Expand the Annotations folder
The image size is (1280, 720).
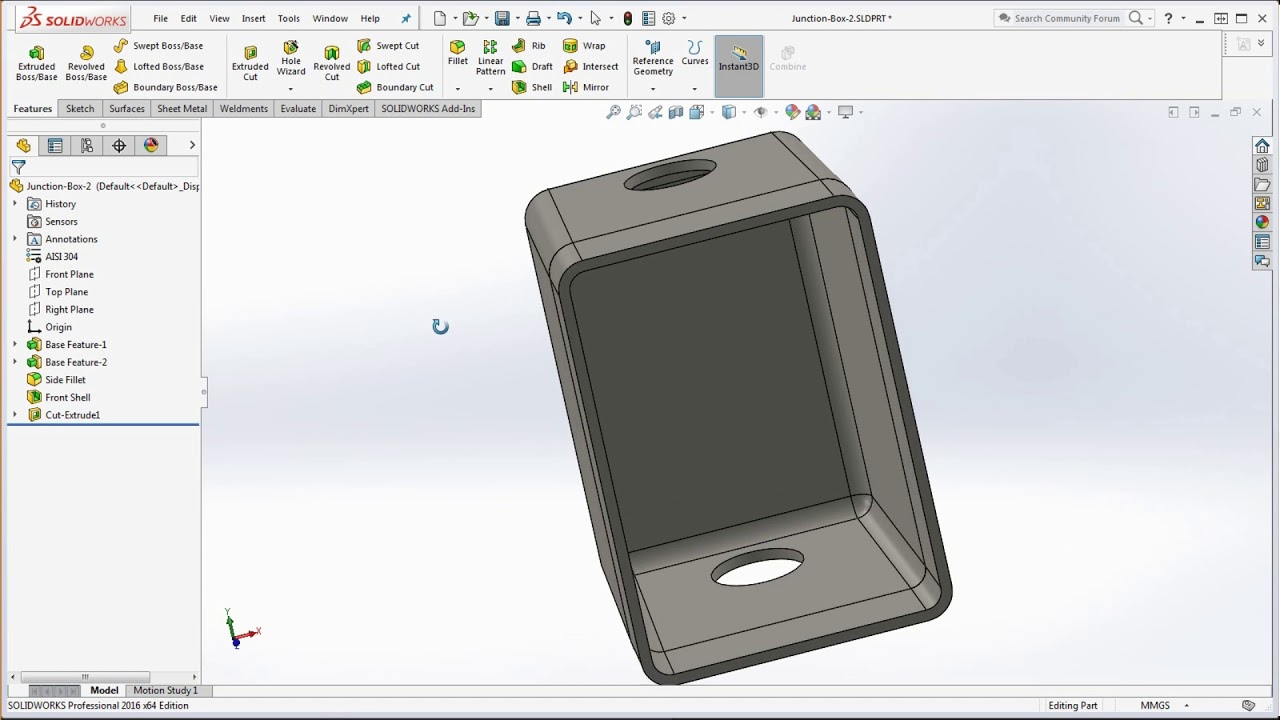click(15, 239)
